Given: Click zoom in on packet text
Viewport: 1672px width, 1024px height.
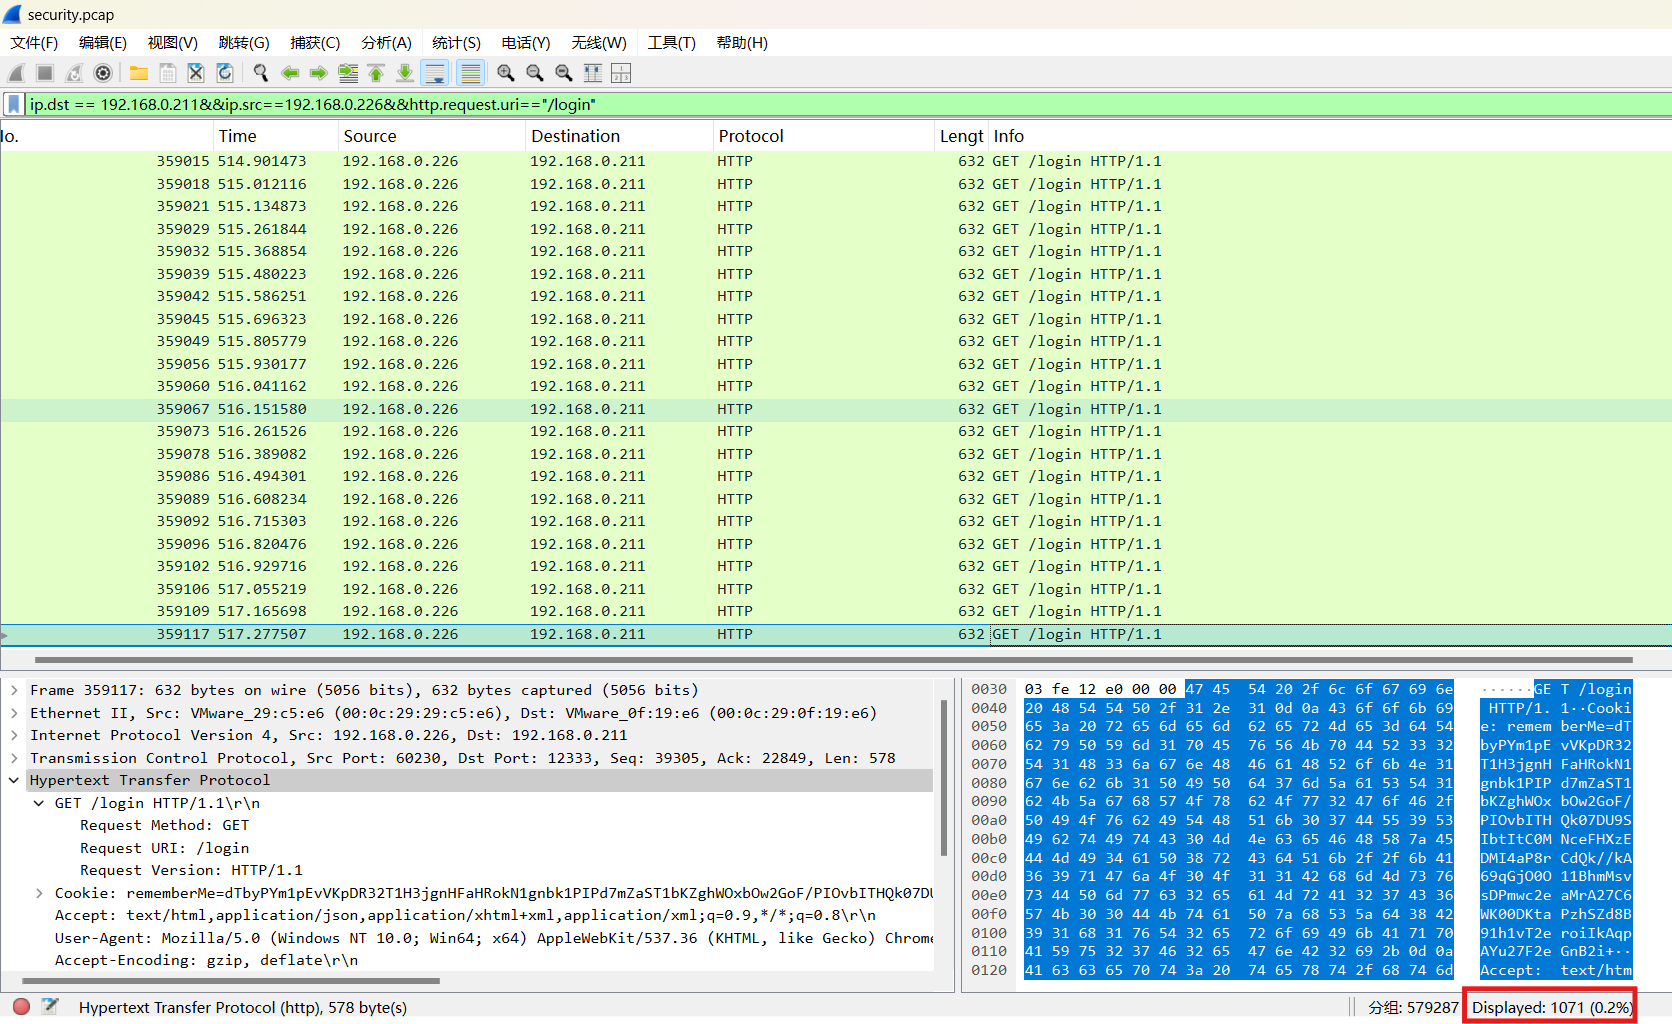Looking at the screenshot, I should pos(506,73).
